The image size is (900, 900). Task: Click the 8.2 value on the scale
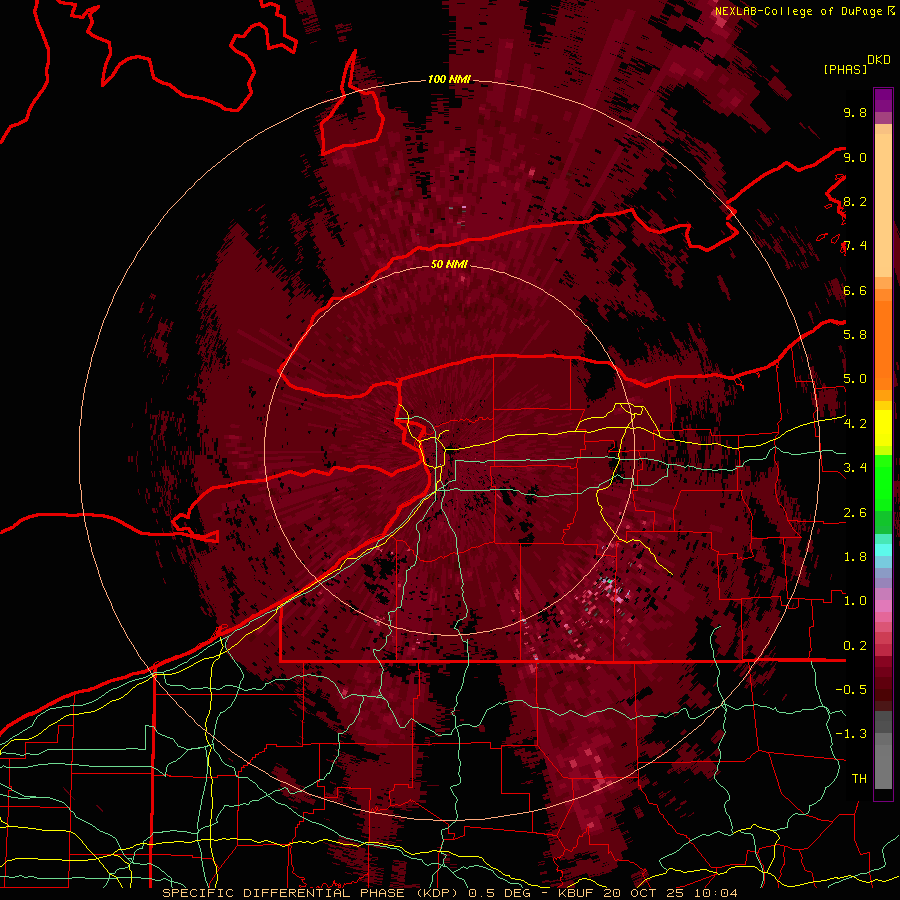(x=855, y=201)
